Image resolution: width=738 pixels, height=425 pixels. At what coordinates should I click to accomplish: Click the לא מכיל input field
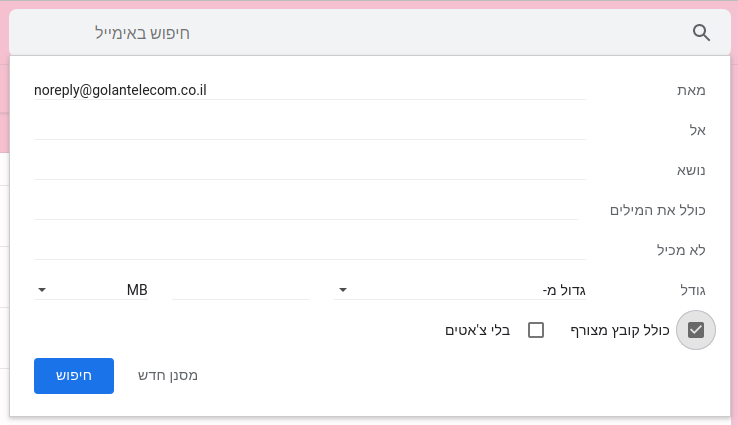pyautogui.click(x=310, y=250)
